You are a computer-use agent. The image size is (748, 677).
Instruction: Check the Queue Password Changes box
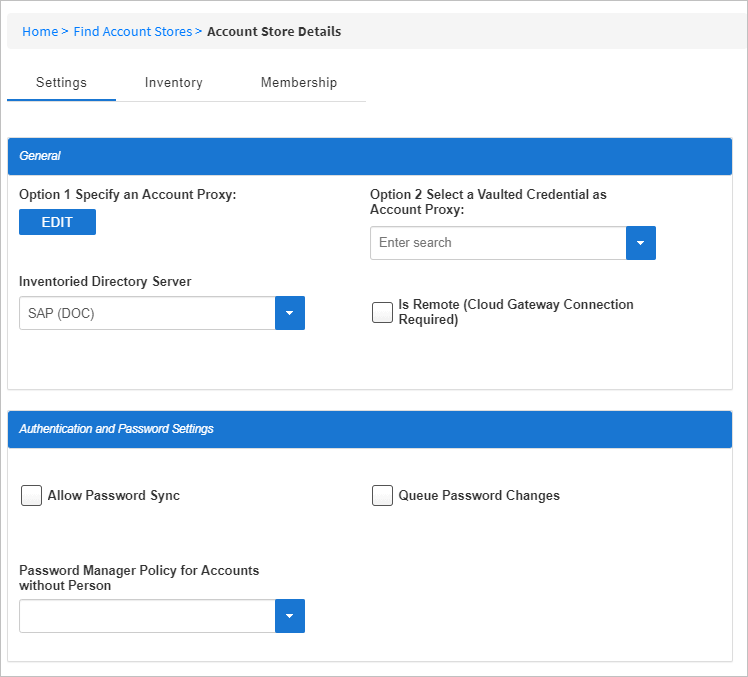pos(382,496)
